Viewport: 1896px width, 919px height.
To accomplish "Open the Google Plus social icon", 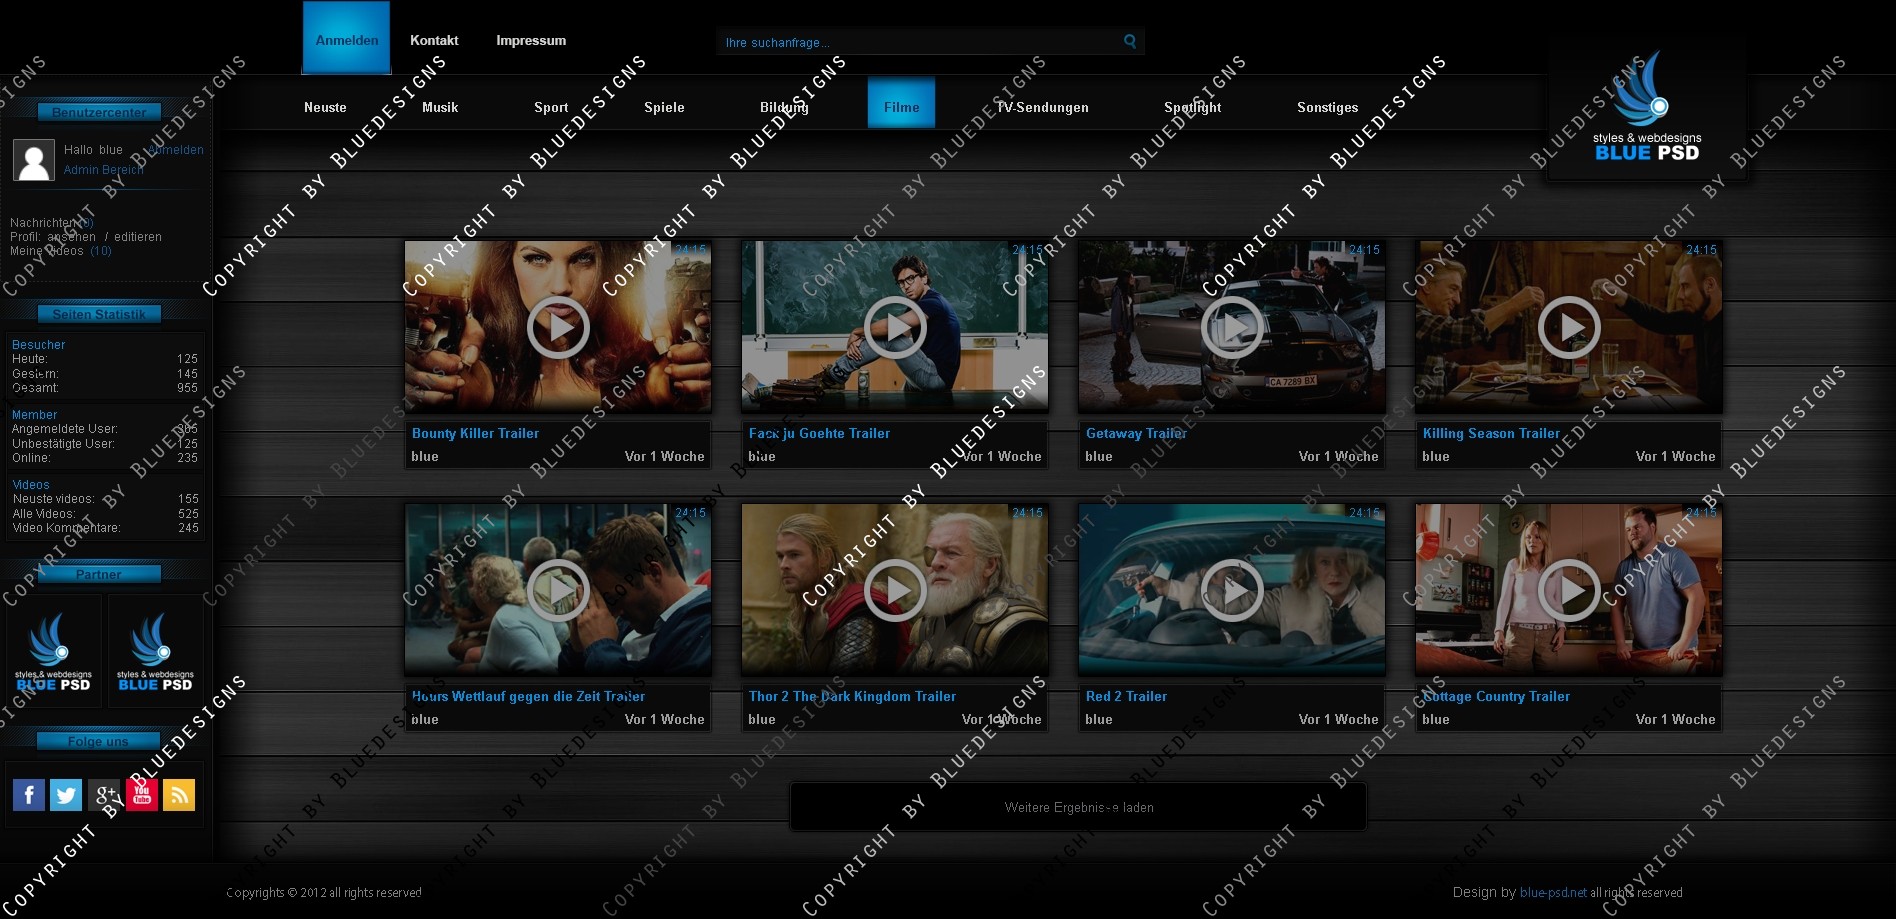I will pyautogui.click(x=104, y=795).
